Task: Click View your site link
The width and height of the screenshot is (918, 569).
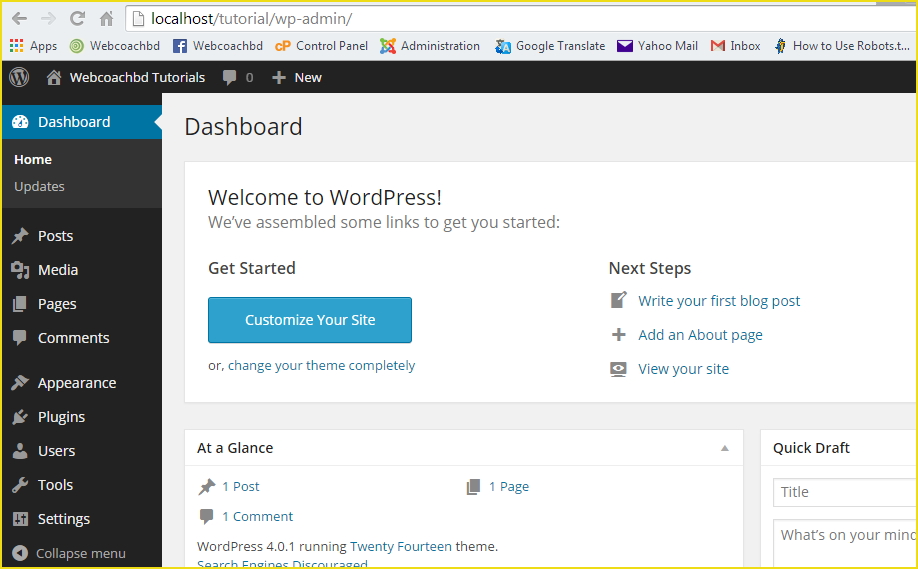Action: click(x=683, y=369)
